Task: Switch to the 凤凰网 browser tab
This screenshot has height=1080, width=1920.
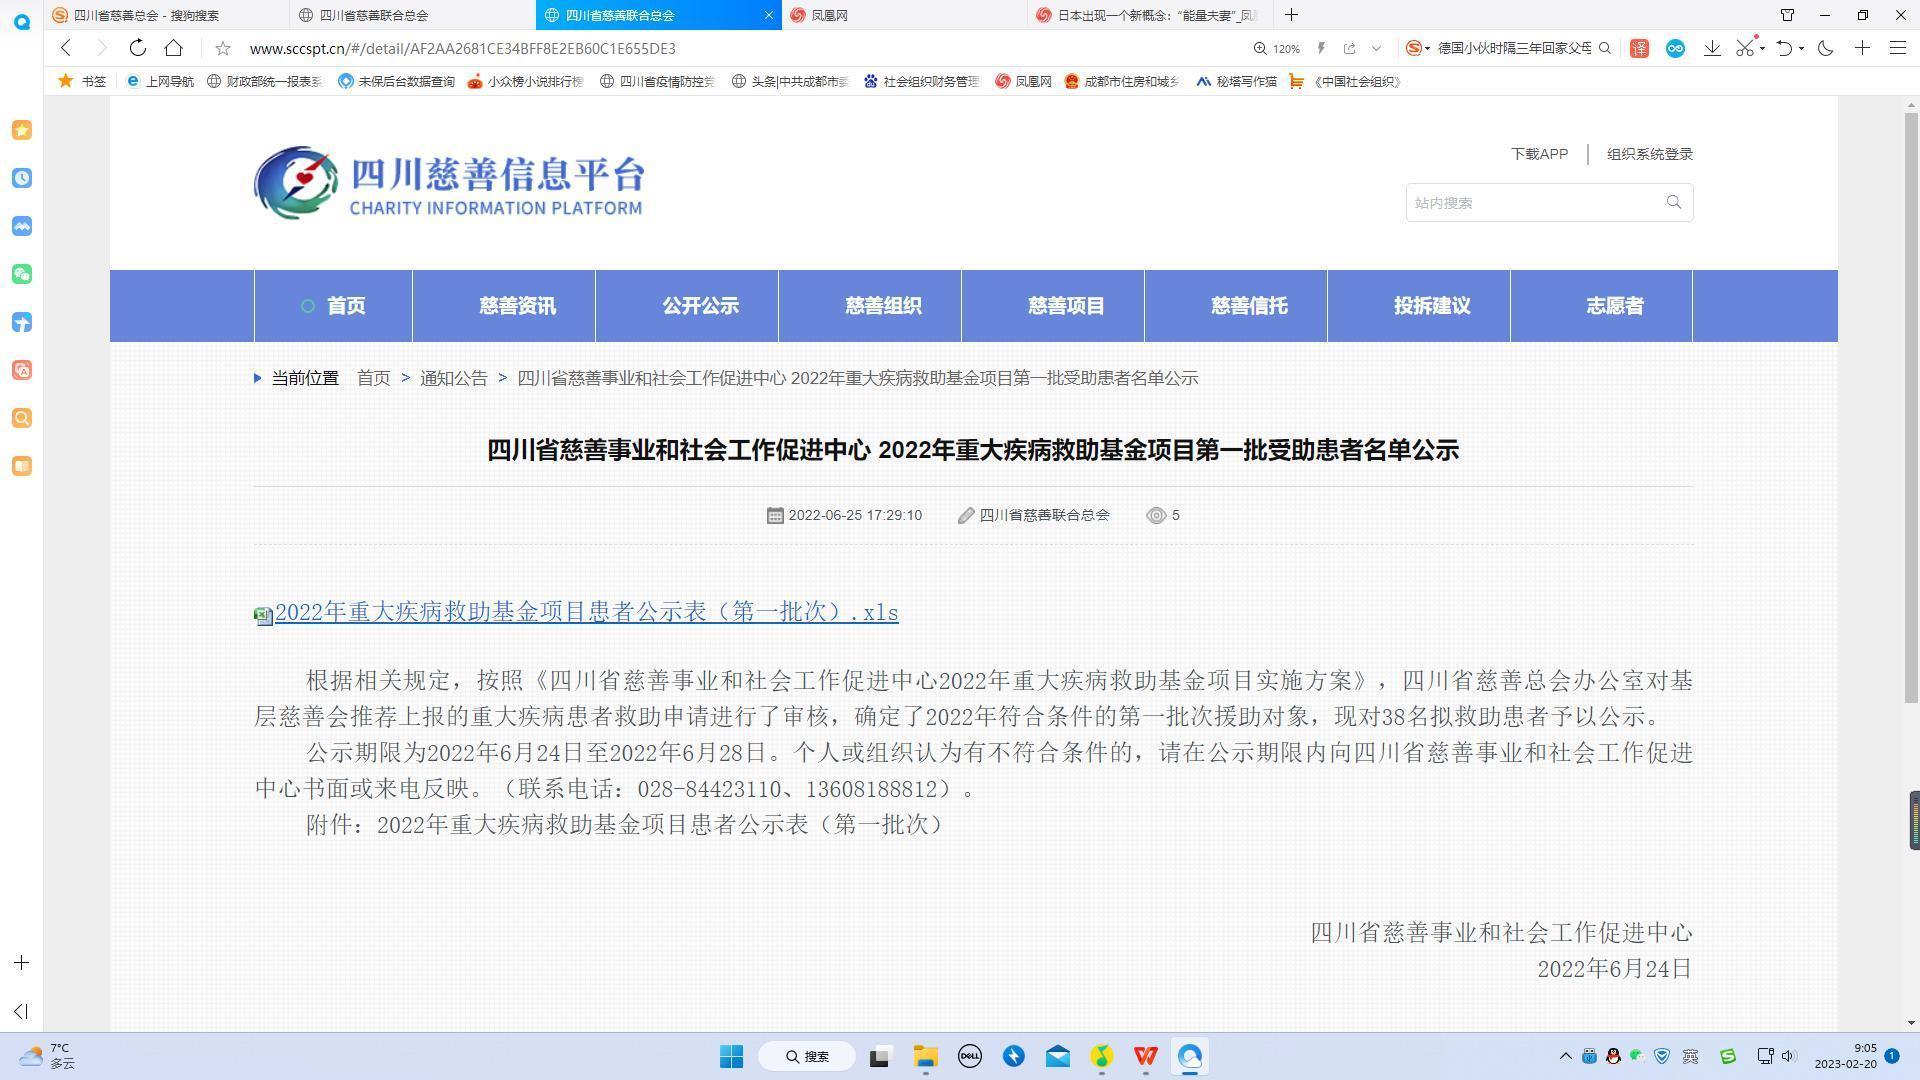Action: click(829, 15)
